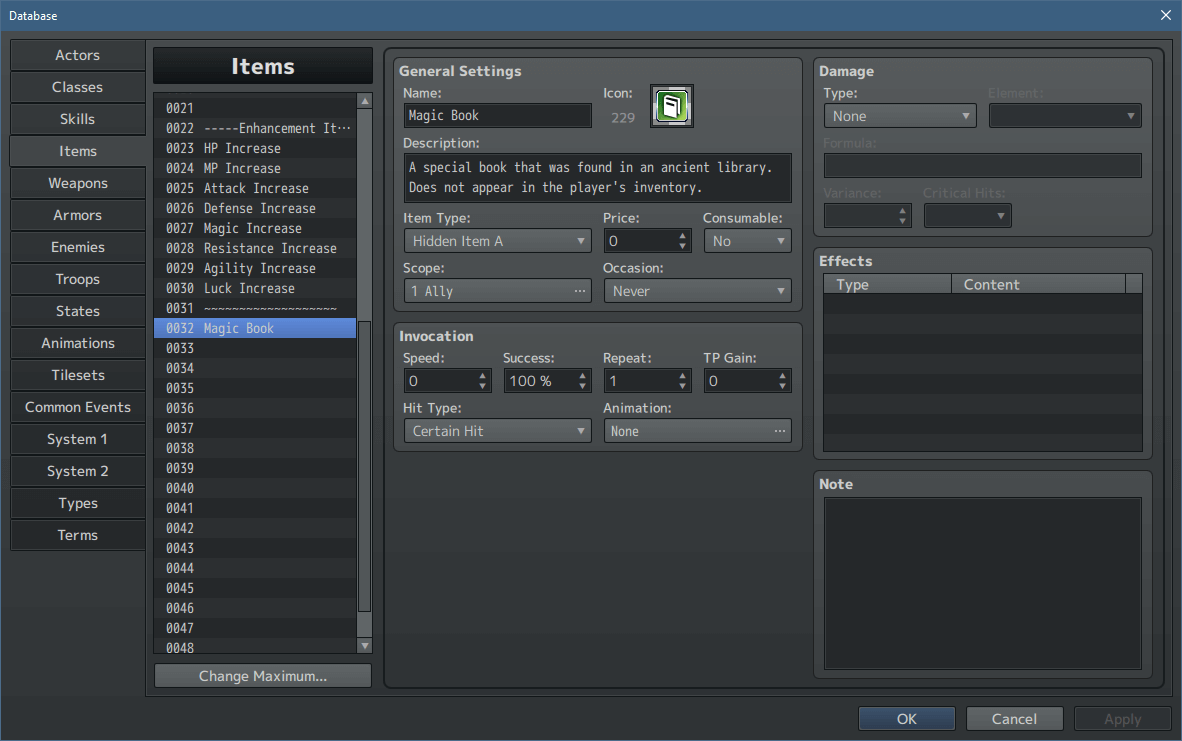Click the TP Gain up stepper arrow
This screenshot has height=741, width=1182.
[x=783, y=375]
